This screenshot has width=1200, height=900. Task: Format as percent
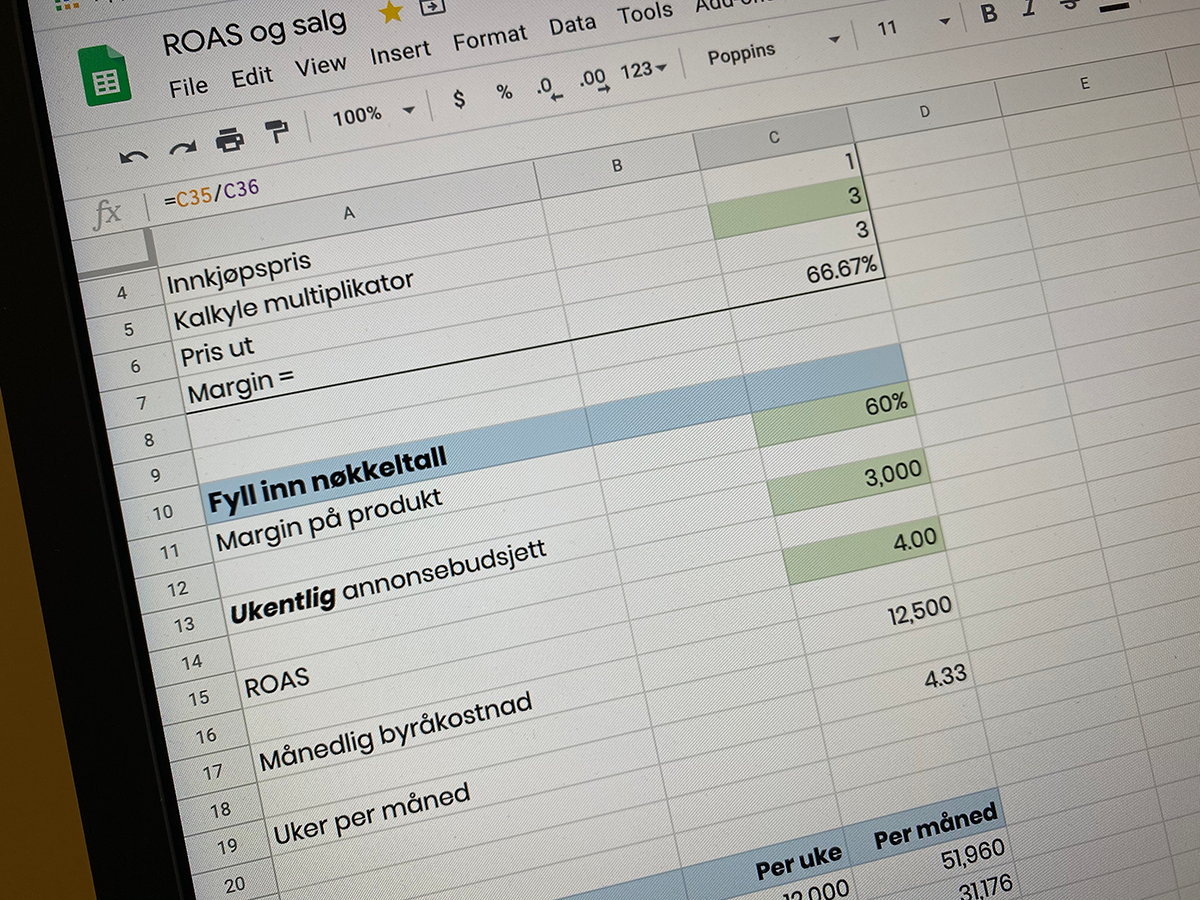504,92
